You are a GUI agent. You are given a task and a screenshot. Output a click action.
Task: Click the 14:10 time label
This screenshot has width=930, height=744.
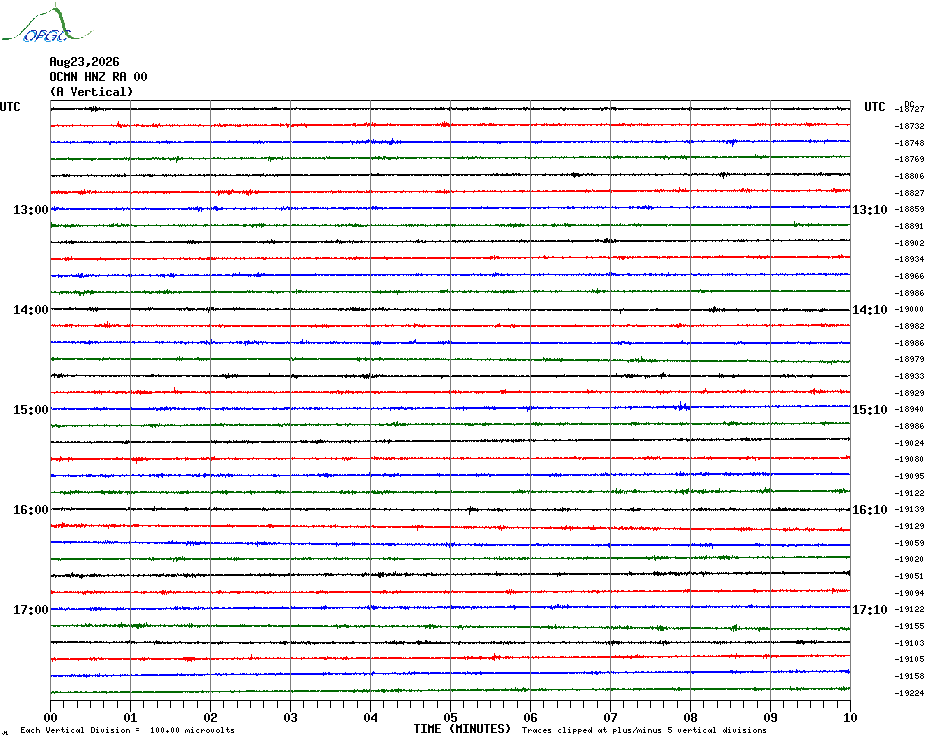point(870,310)
